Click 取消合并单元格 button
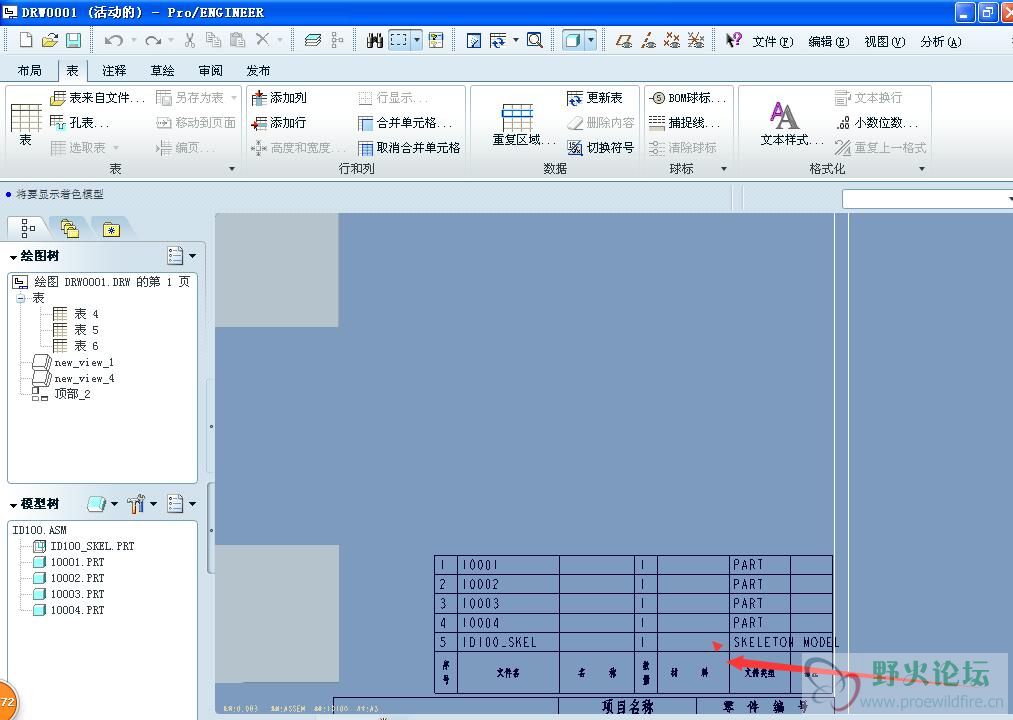1013x720 pixels. click(x=410, y=147)
